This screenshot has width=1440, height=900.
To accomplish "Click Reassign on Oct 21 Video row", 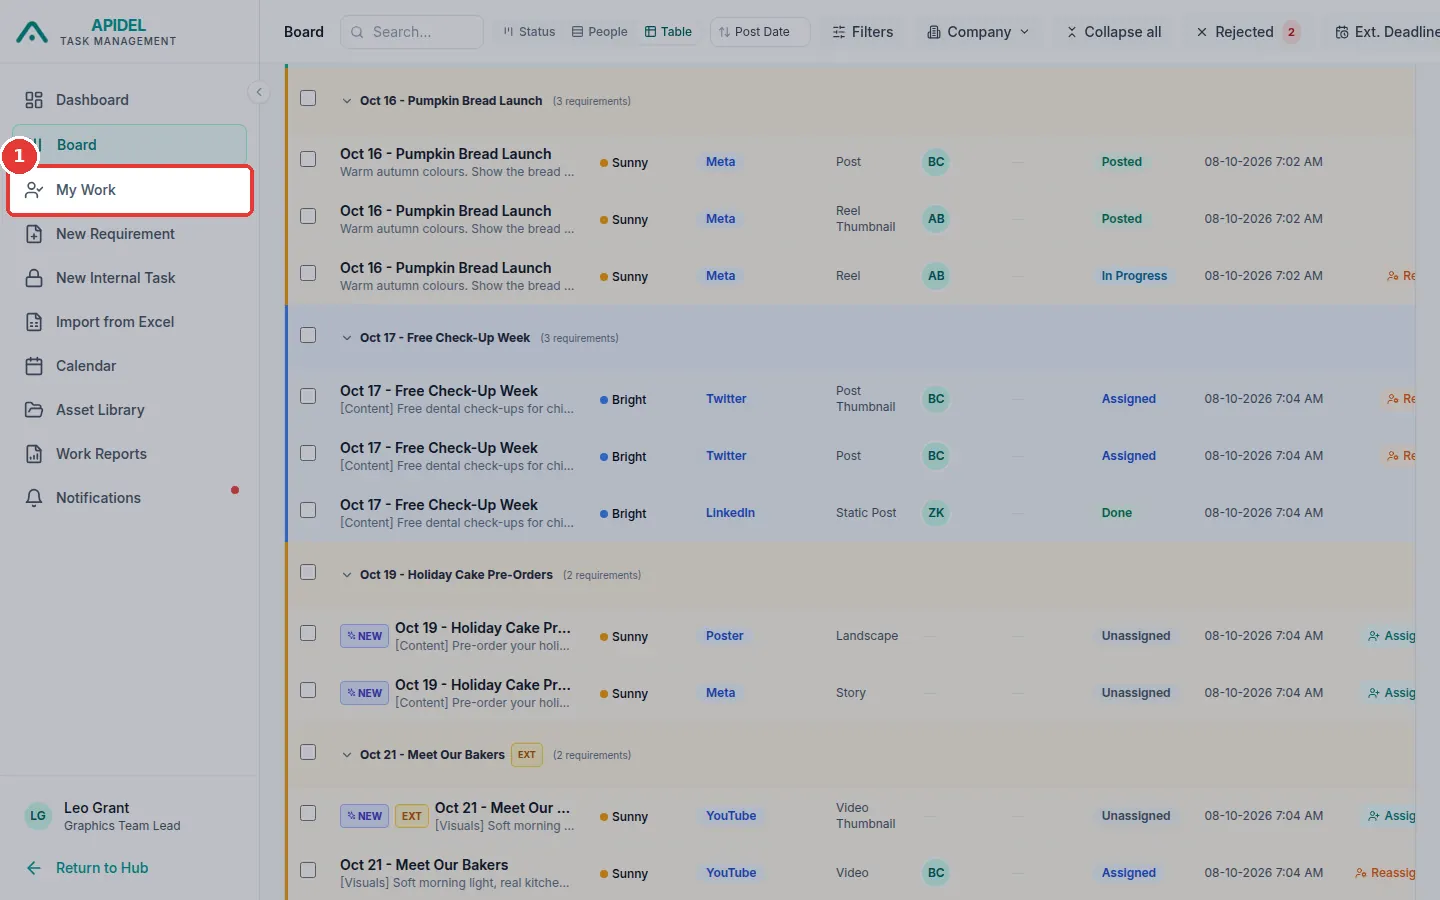I will click(1385, 873).
